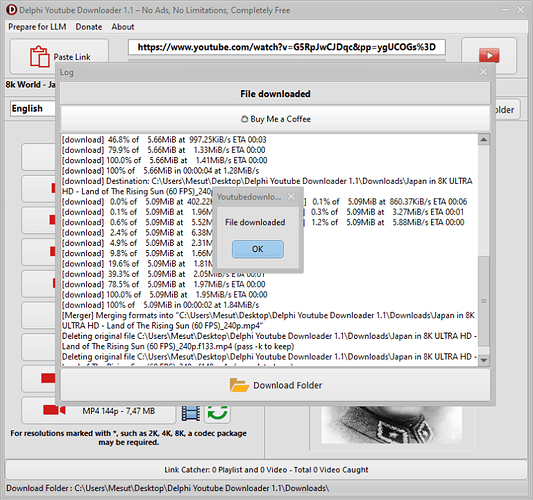Screen dimensions: 533x500
Task: Click the codec package note text
Action: point(128,438)
